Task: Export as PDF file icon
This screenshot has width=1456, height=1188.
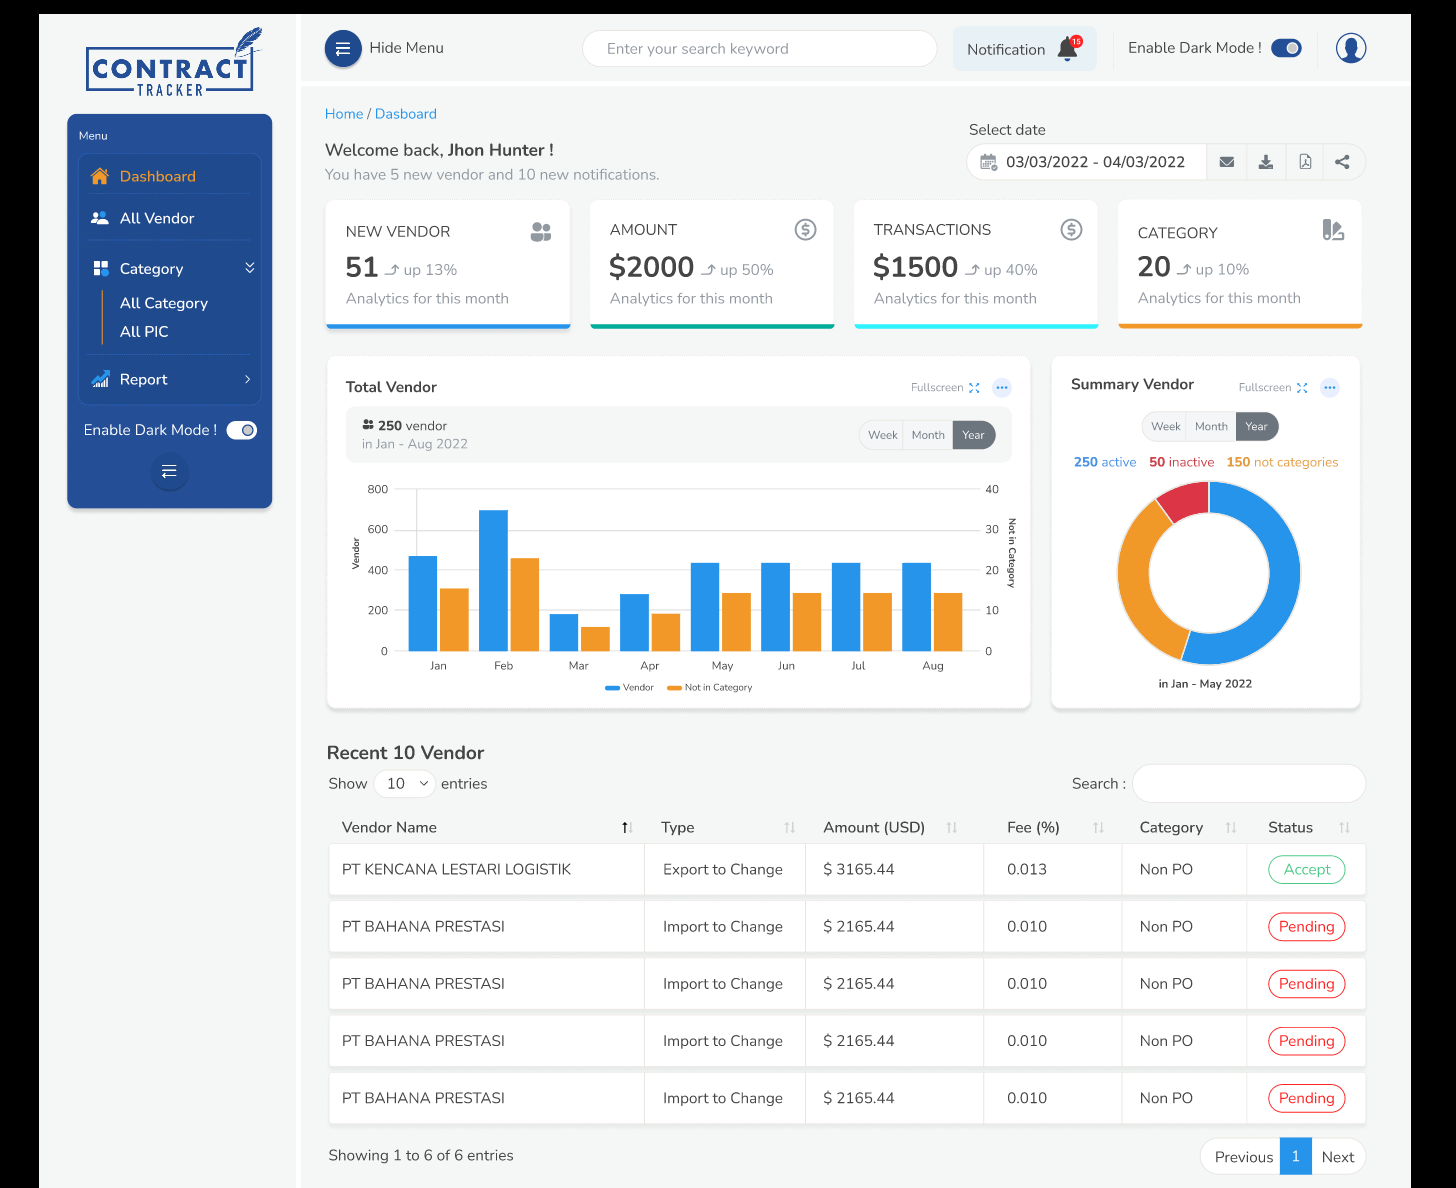Action: click(1304, 162)
